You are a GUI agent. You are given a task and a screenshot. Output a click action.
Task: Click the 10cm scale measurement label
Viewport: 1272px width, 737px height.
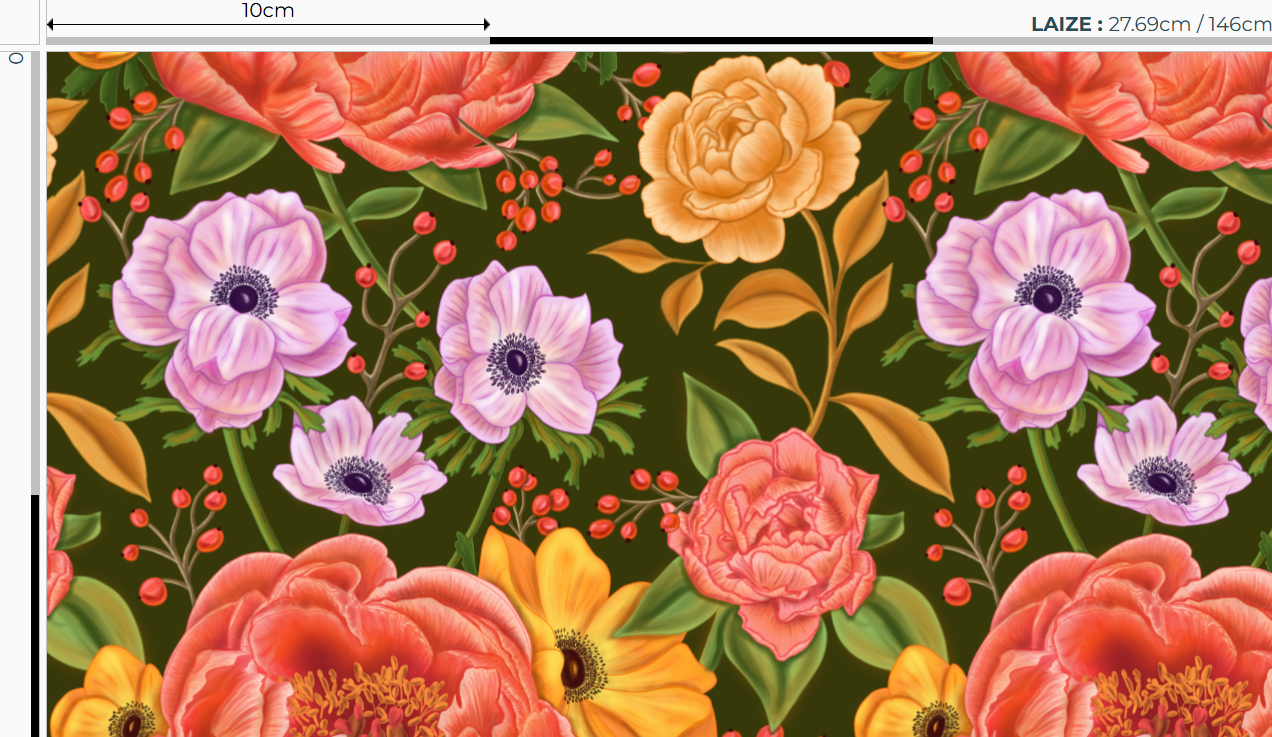268,11
